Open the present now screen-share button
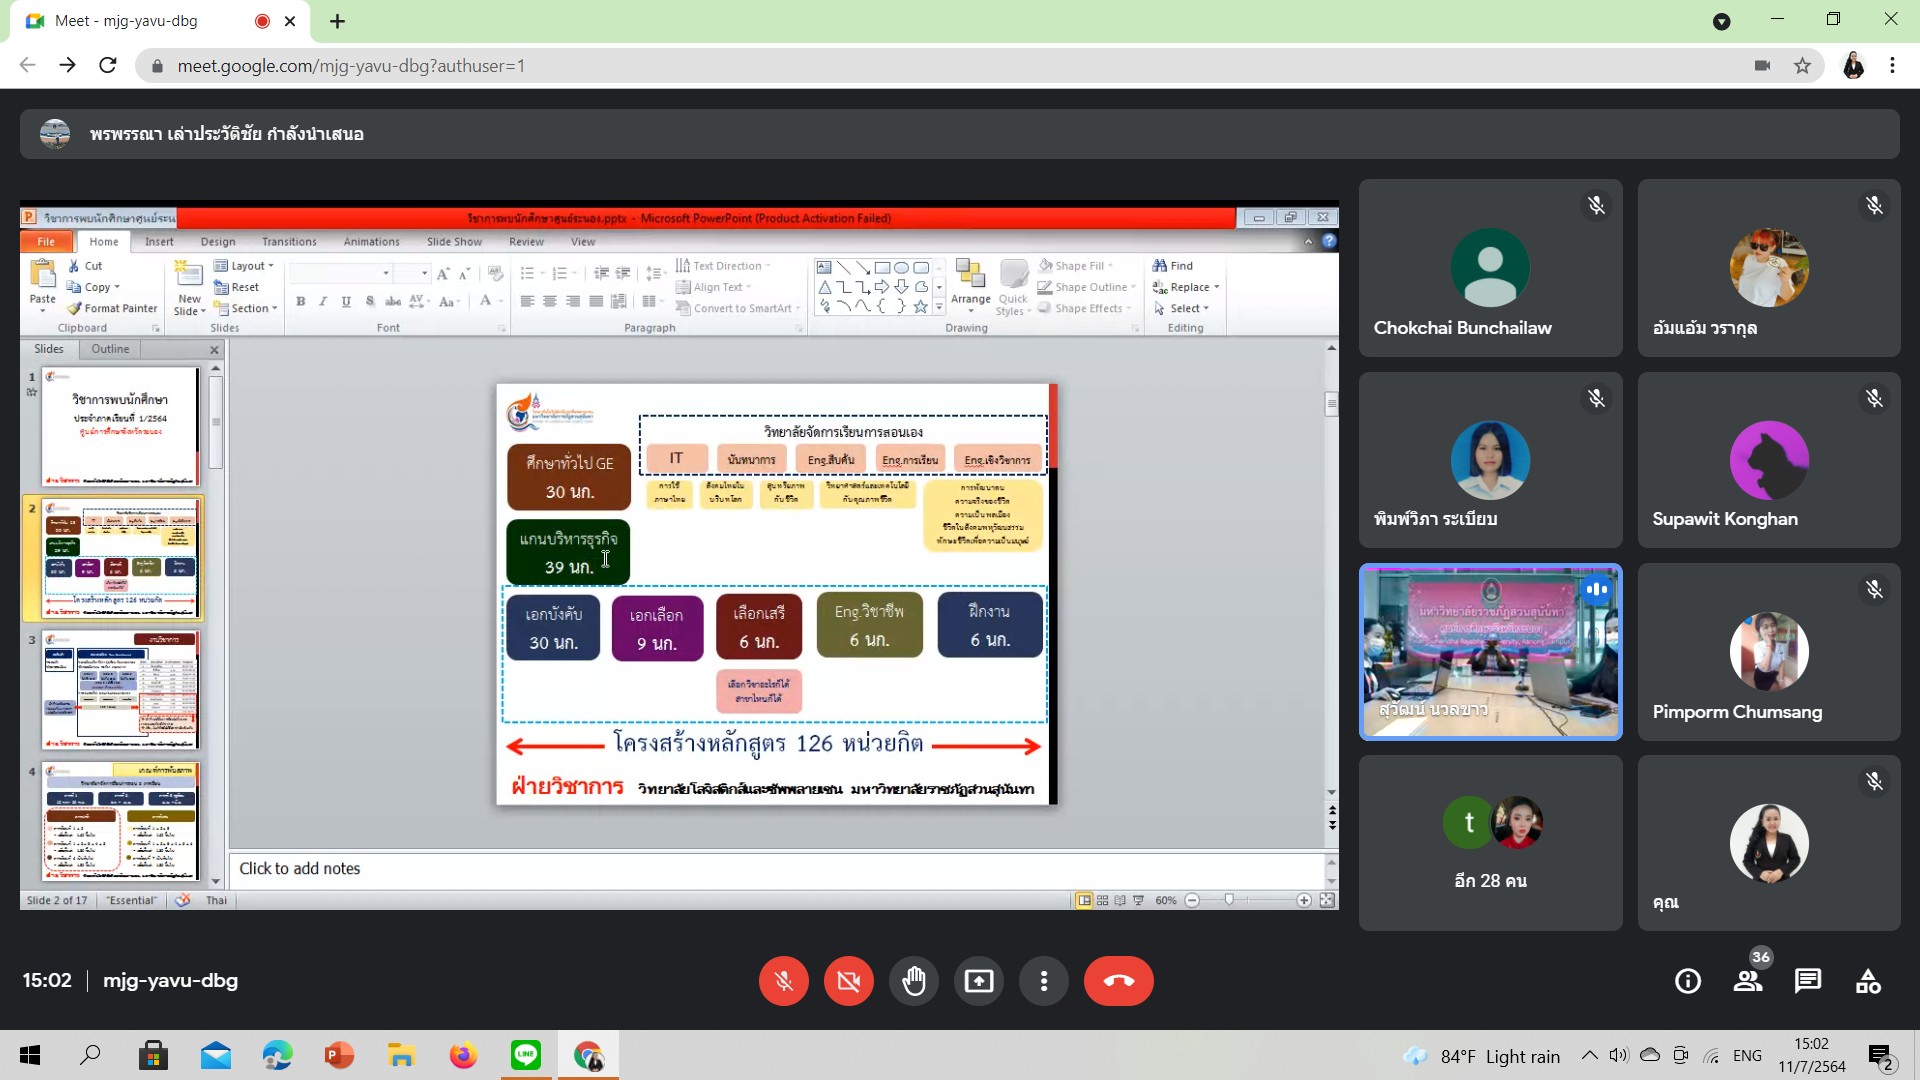1920x1080 pixels. click(x=978, y=981)
